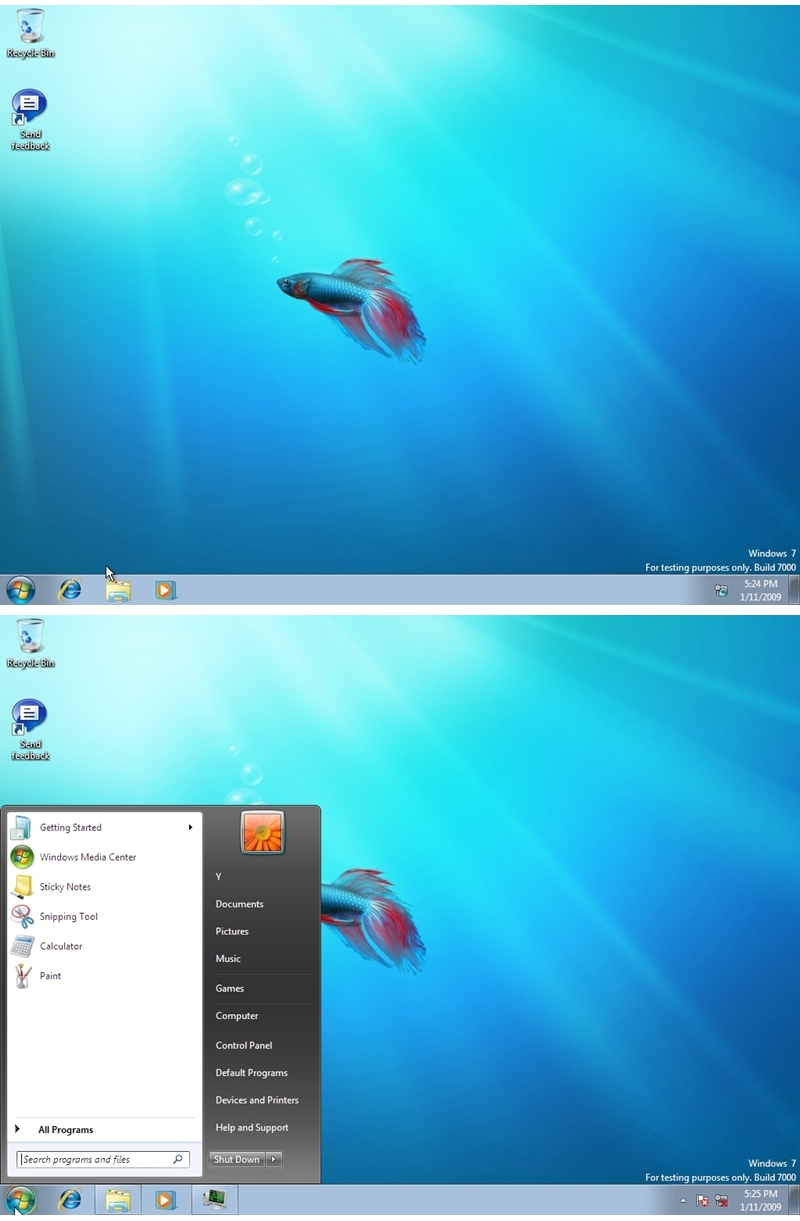
Task: Click the clock showing 5:25 PM
Action: 761,1200
